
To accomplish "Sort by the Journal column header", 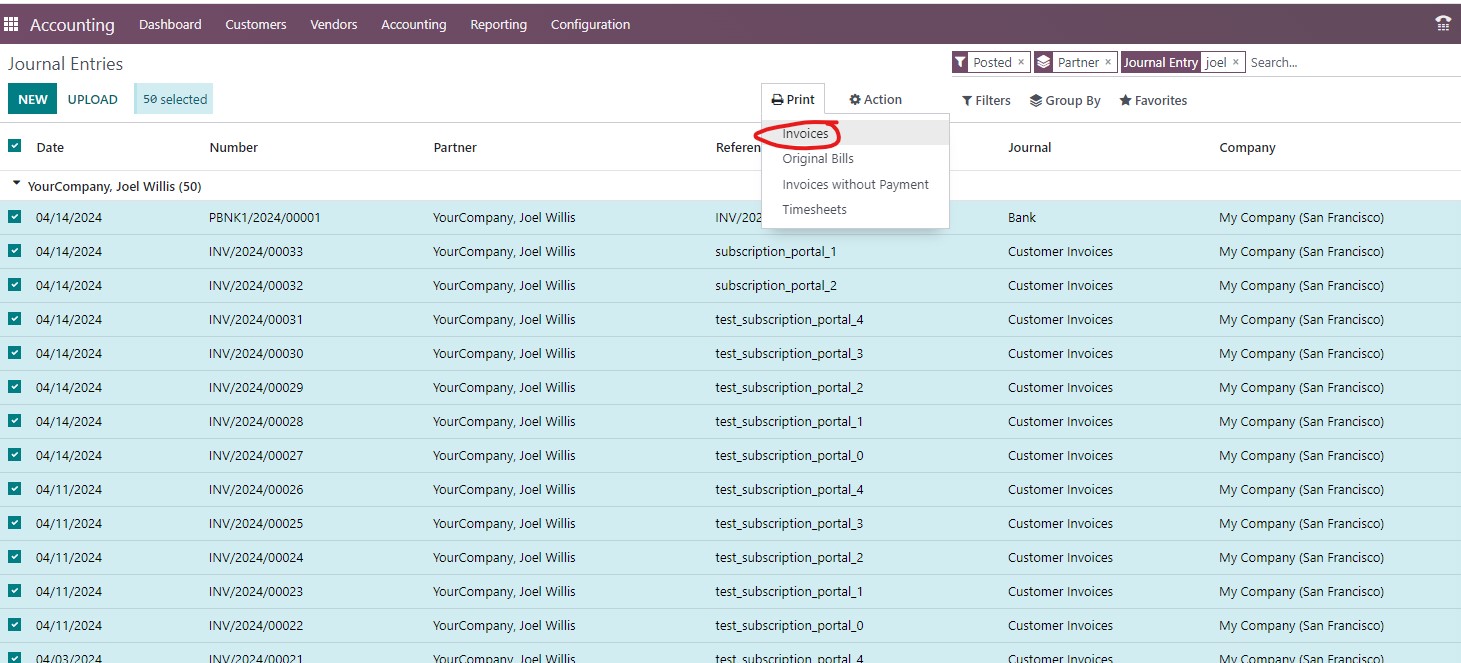I will click(1030, 147).
